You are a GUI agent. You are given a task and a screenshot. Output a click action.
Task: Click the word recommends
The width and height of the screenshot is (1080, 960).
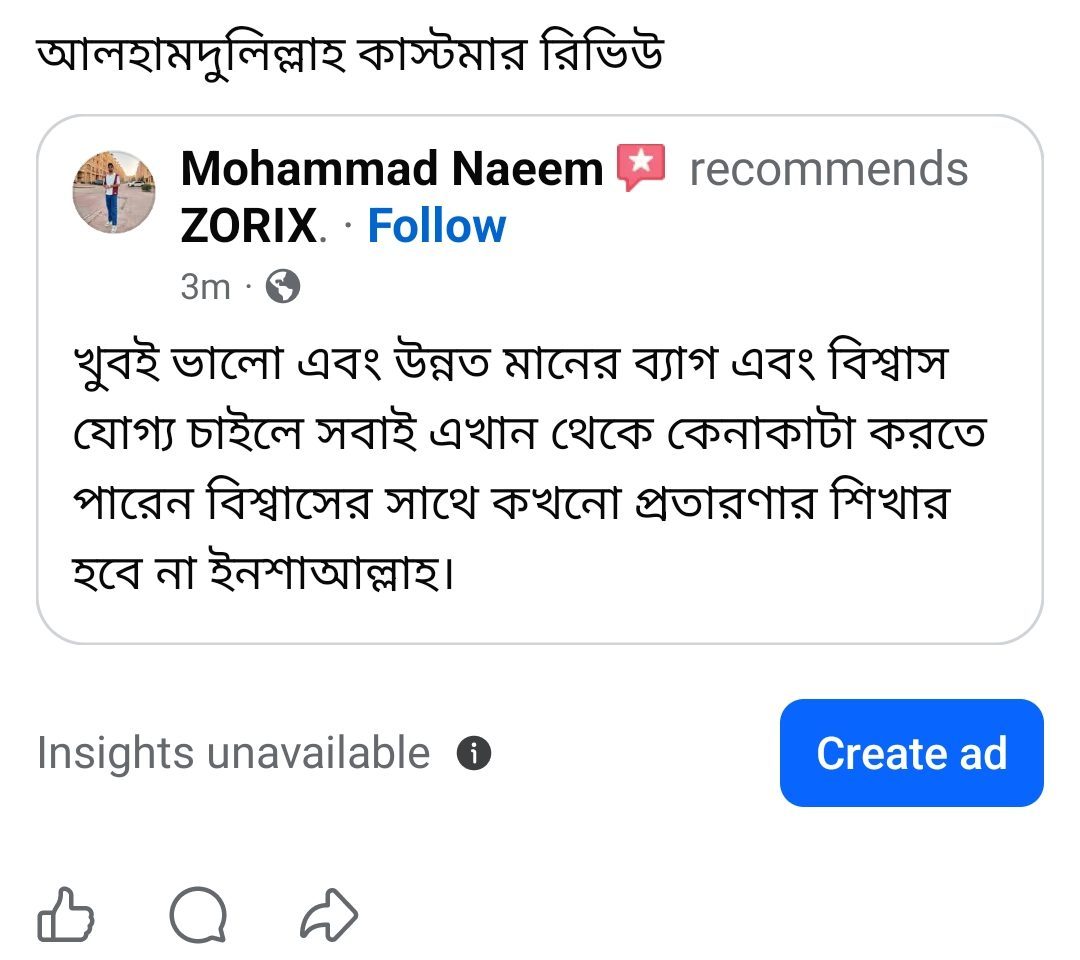pos(829,169)
